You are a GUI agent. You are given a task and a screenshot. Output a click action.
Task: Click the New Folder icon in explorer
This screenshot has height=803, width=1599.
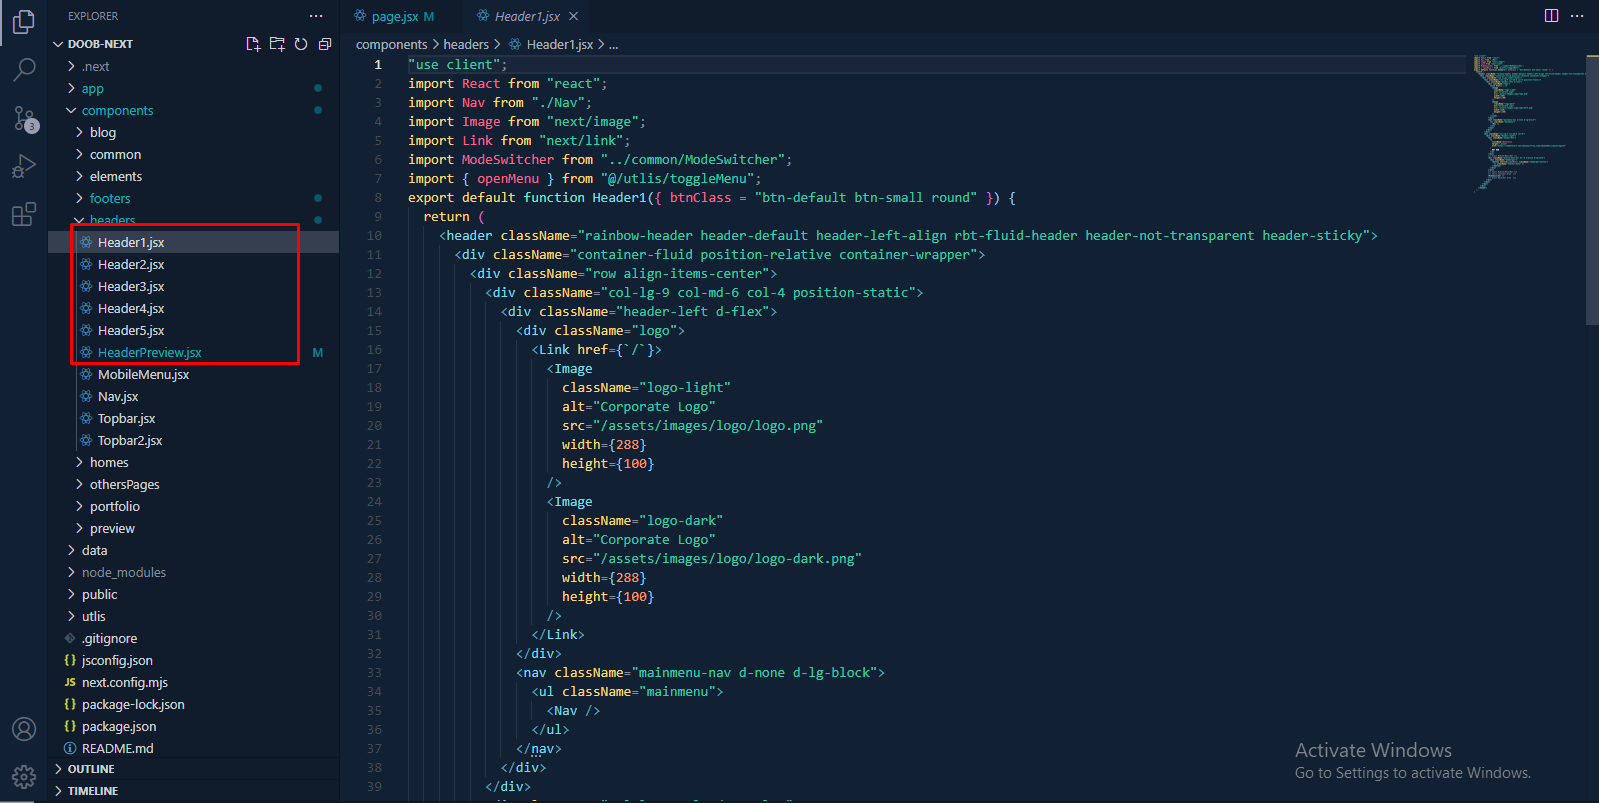click(277, 44)
